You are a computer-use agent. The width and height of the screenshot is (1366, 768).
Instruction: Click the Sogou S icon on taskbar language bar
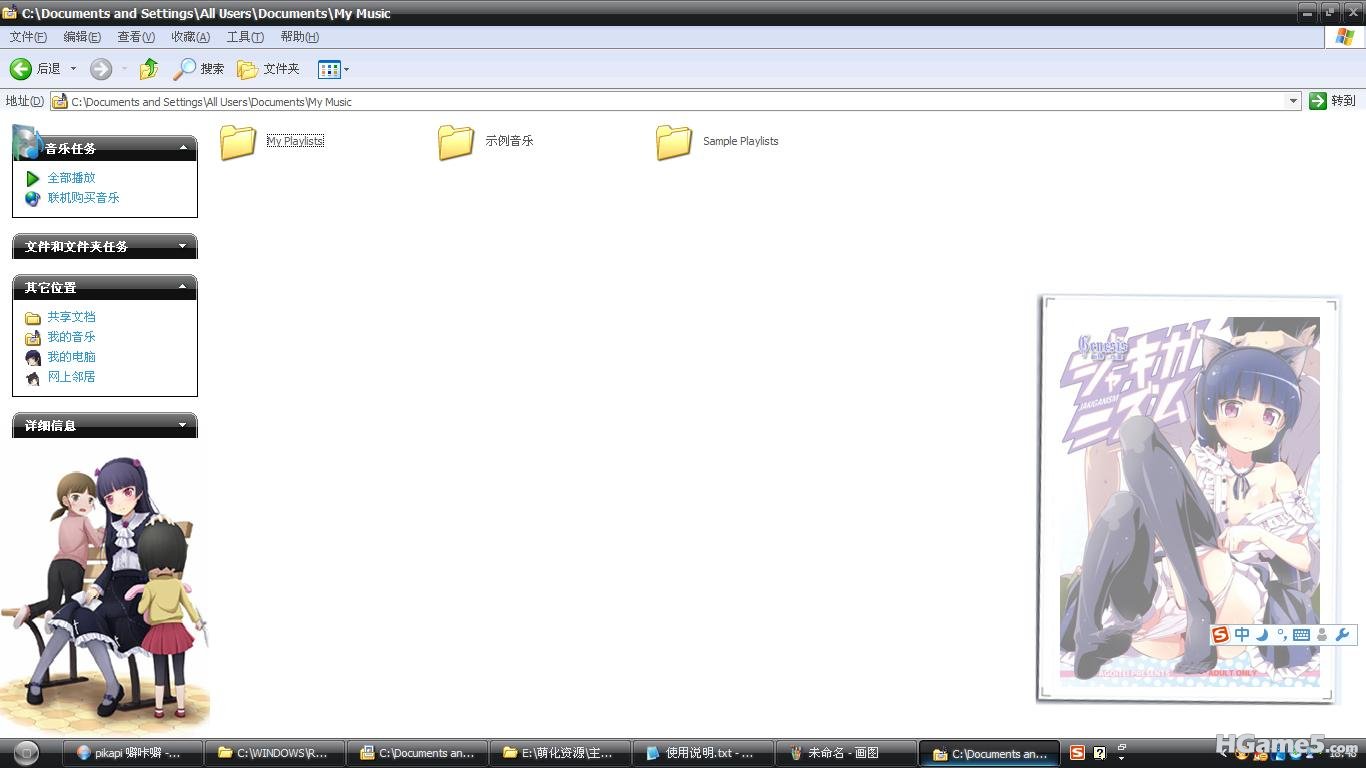[1077, 753]
